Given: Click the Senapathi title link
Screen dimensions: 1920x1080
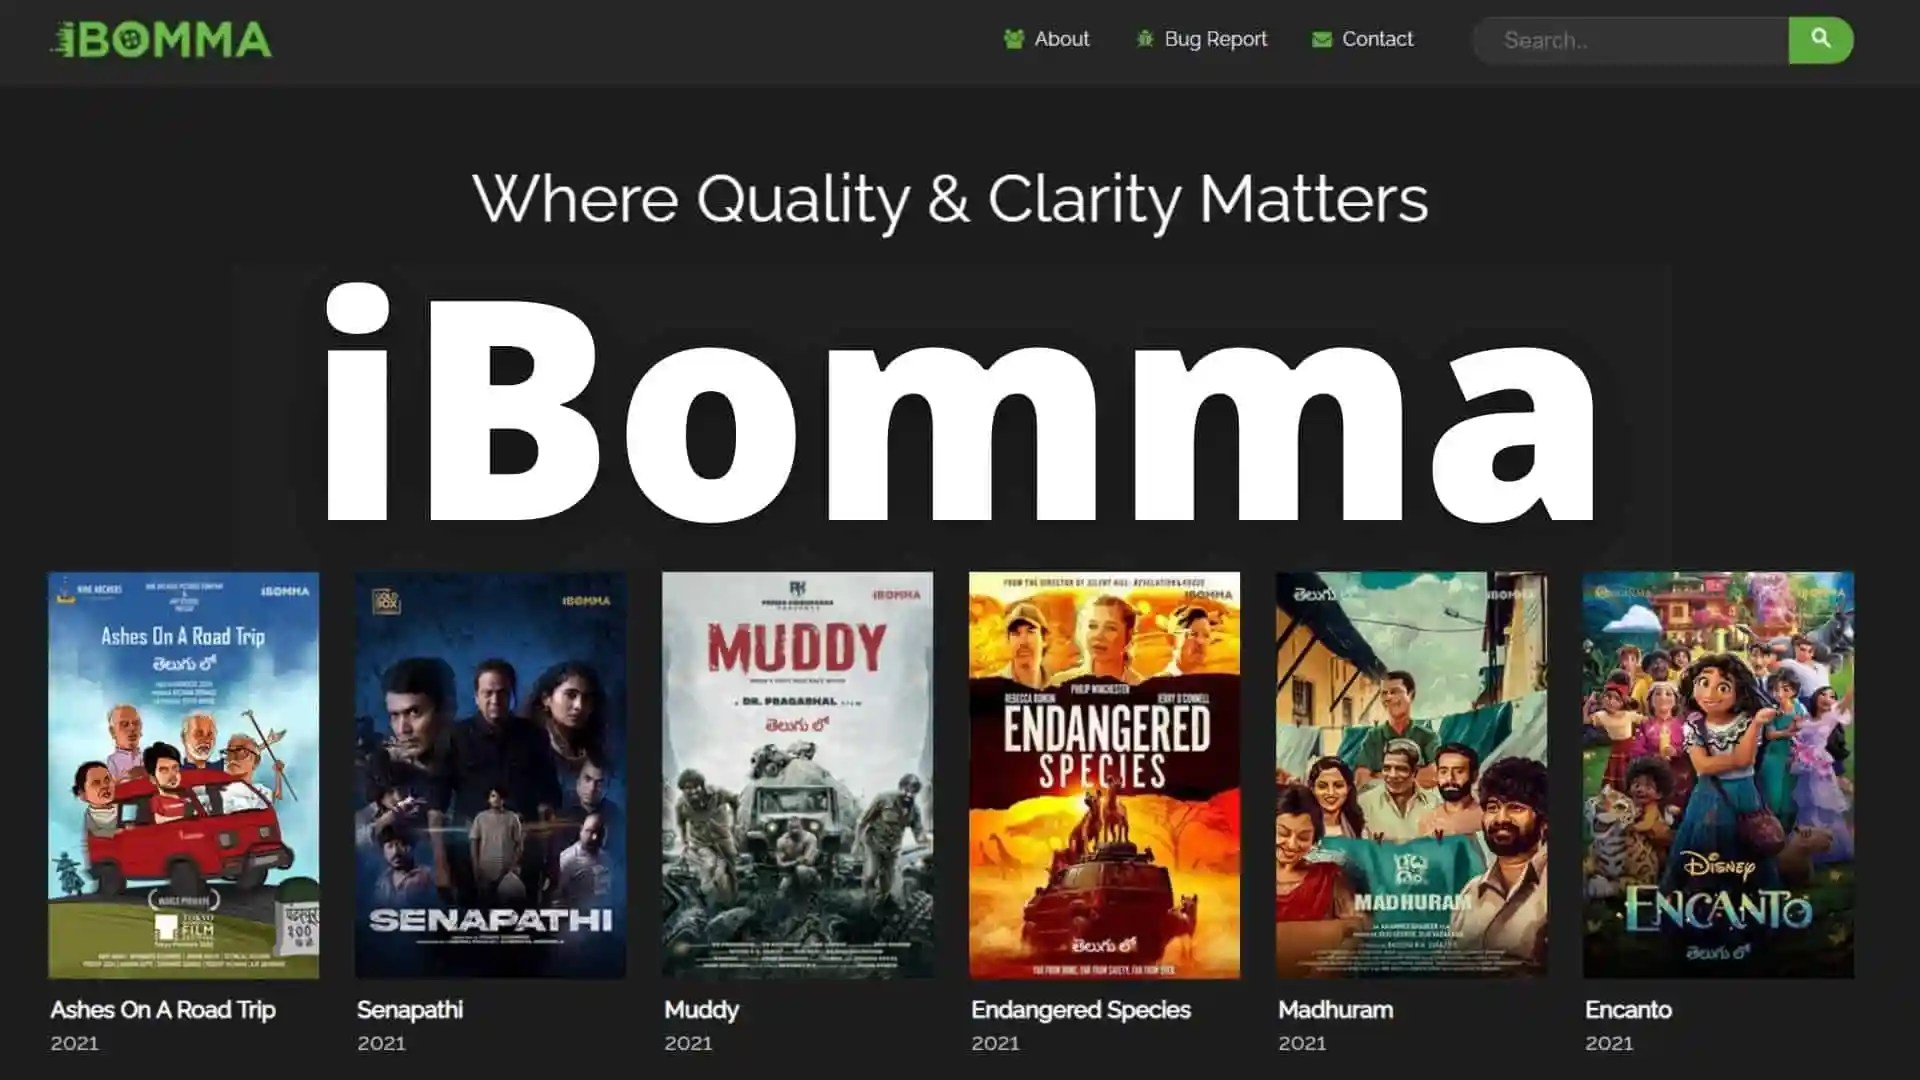Looking at the screenshot, I should 410,1010.
